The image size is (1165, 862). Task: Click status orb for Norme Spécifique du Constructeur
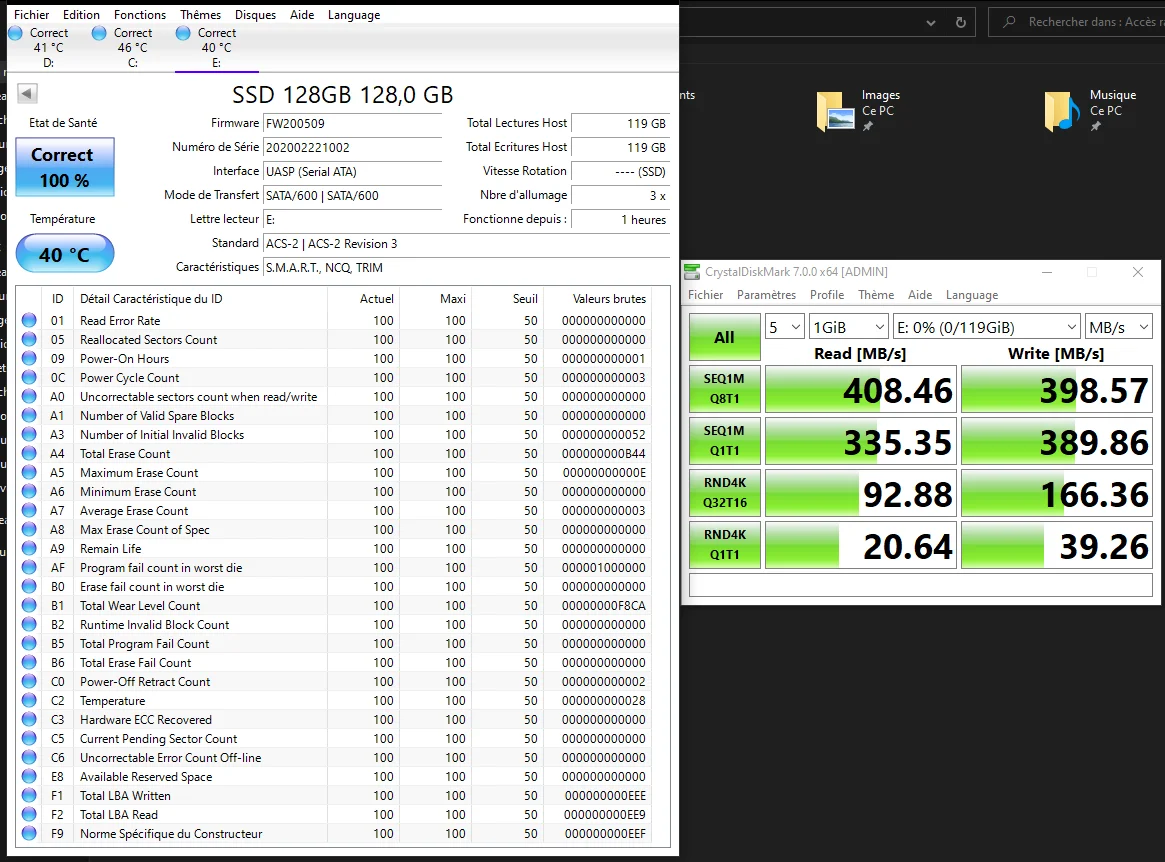29,834
